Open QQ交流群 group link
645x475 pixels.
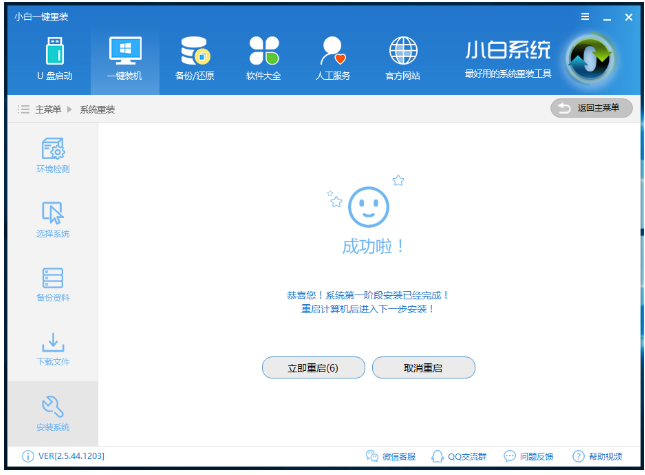click(x=460, y=456)
